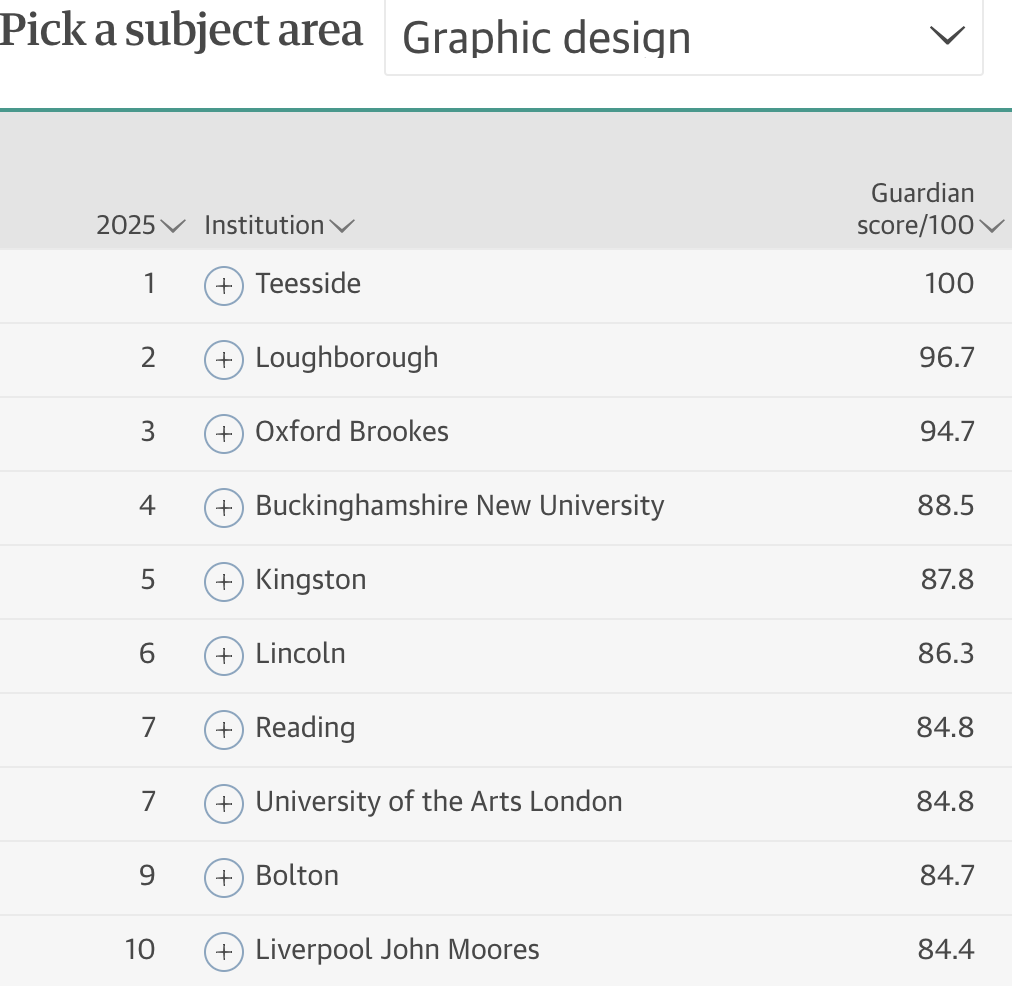Select University of the Arts London name

(x=439, y=801)
